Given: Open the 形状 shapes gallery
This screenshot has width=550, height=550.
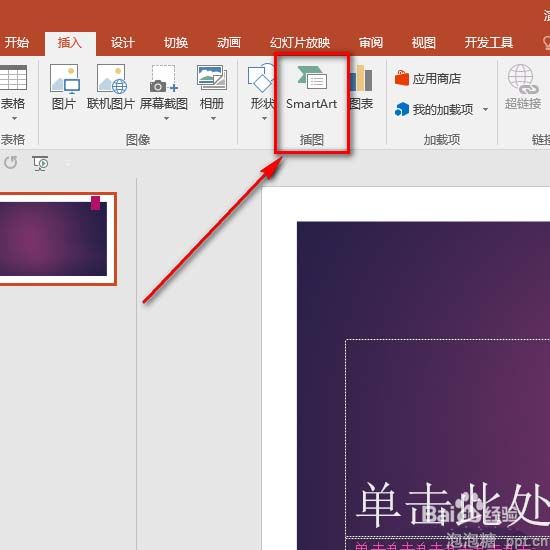Looking at the screenshot, I should 262,87.
